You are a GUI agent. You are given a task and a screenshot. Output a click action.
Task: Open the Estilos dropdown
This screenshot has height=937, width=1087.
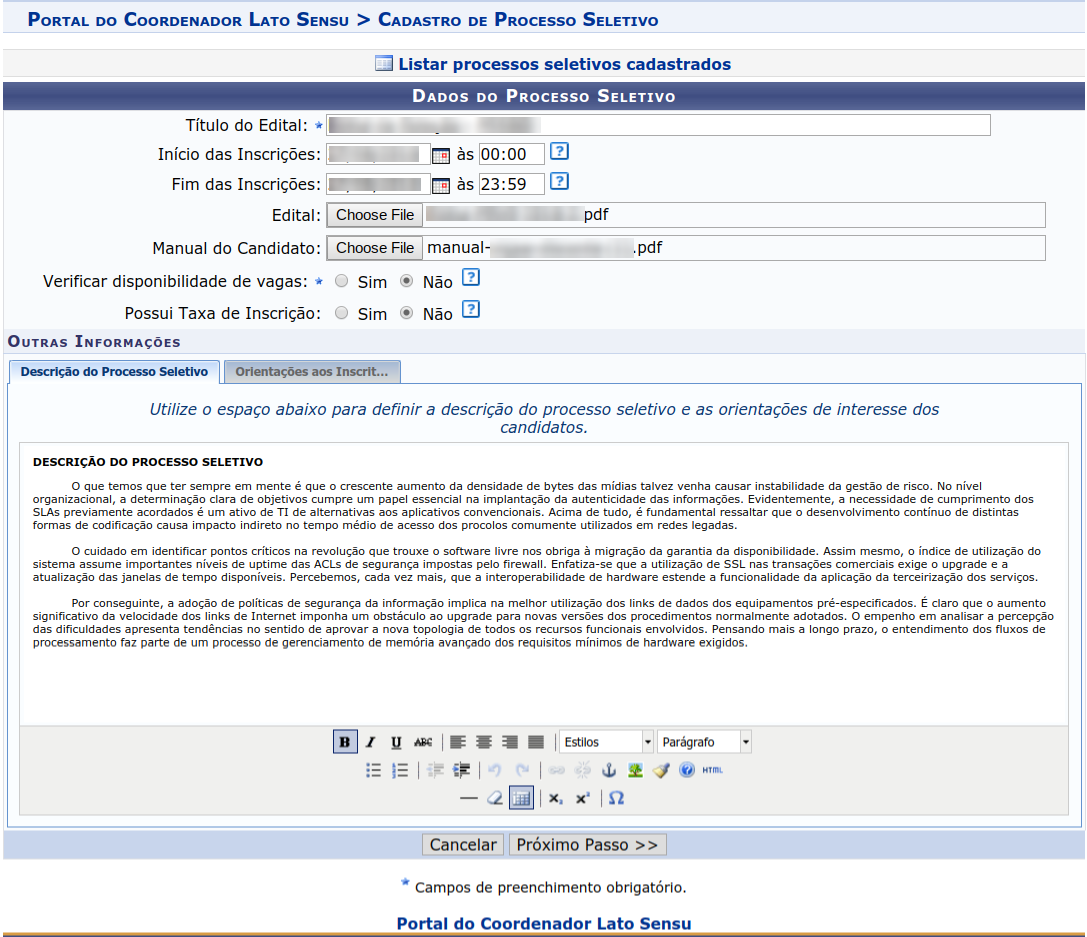[x=607, y=742]
